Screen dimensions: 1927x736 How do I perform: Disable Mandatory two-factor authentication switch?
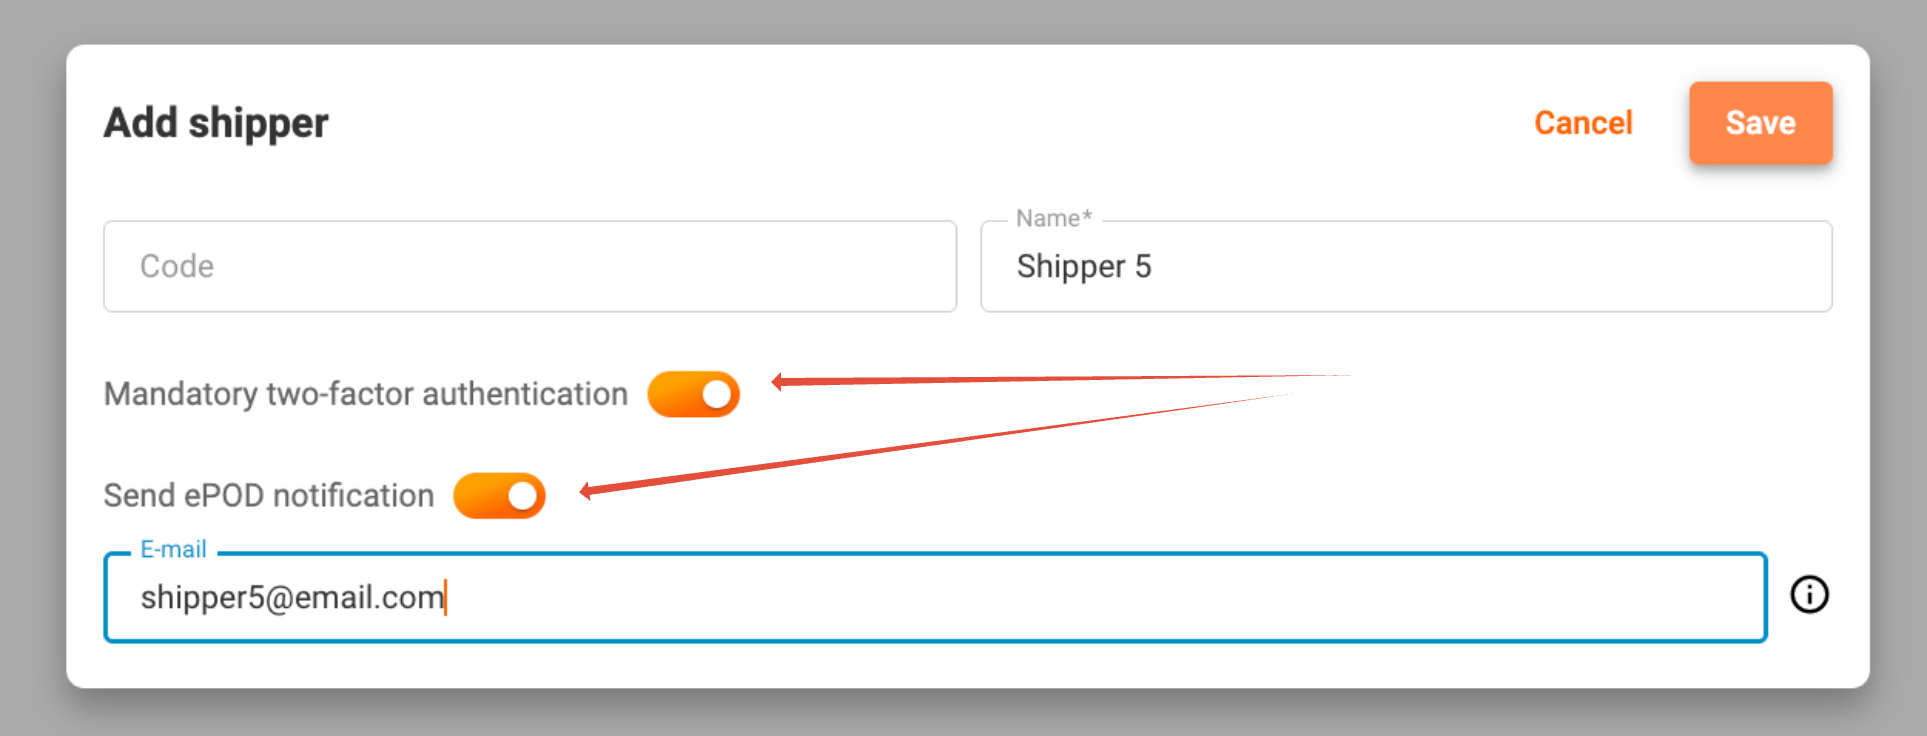pos(693,394)
